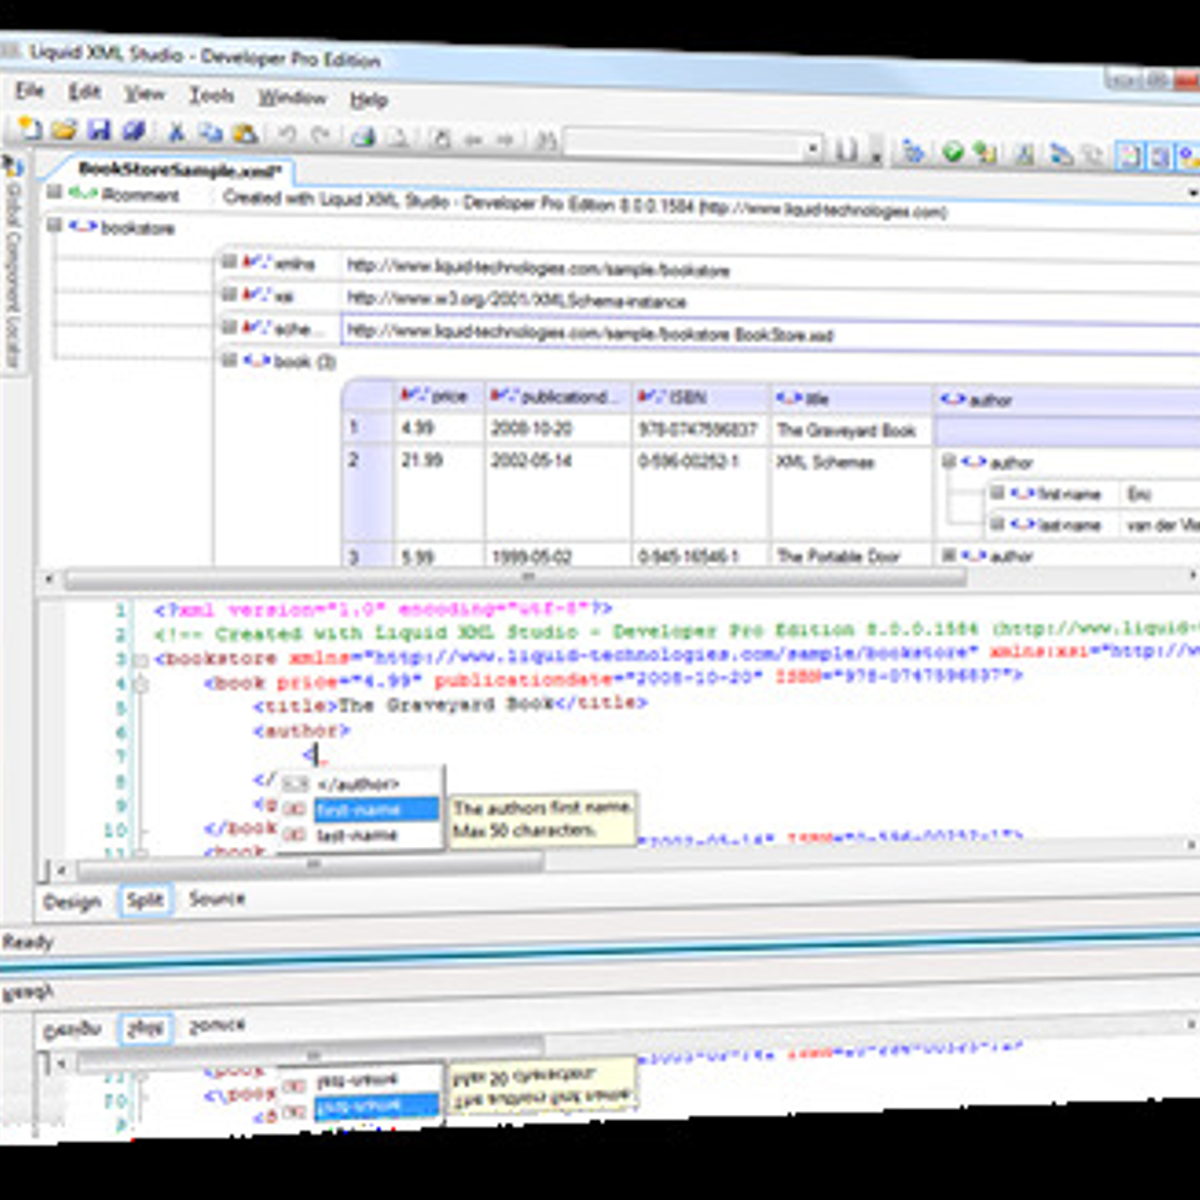Image resolution: width=1200 pixels, height=1200 pixels.
Task: Click the #comment node icon
Action: 84,194
